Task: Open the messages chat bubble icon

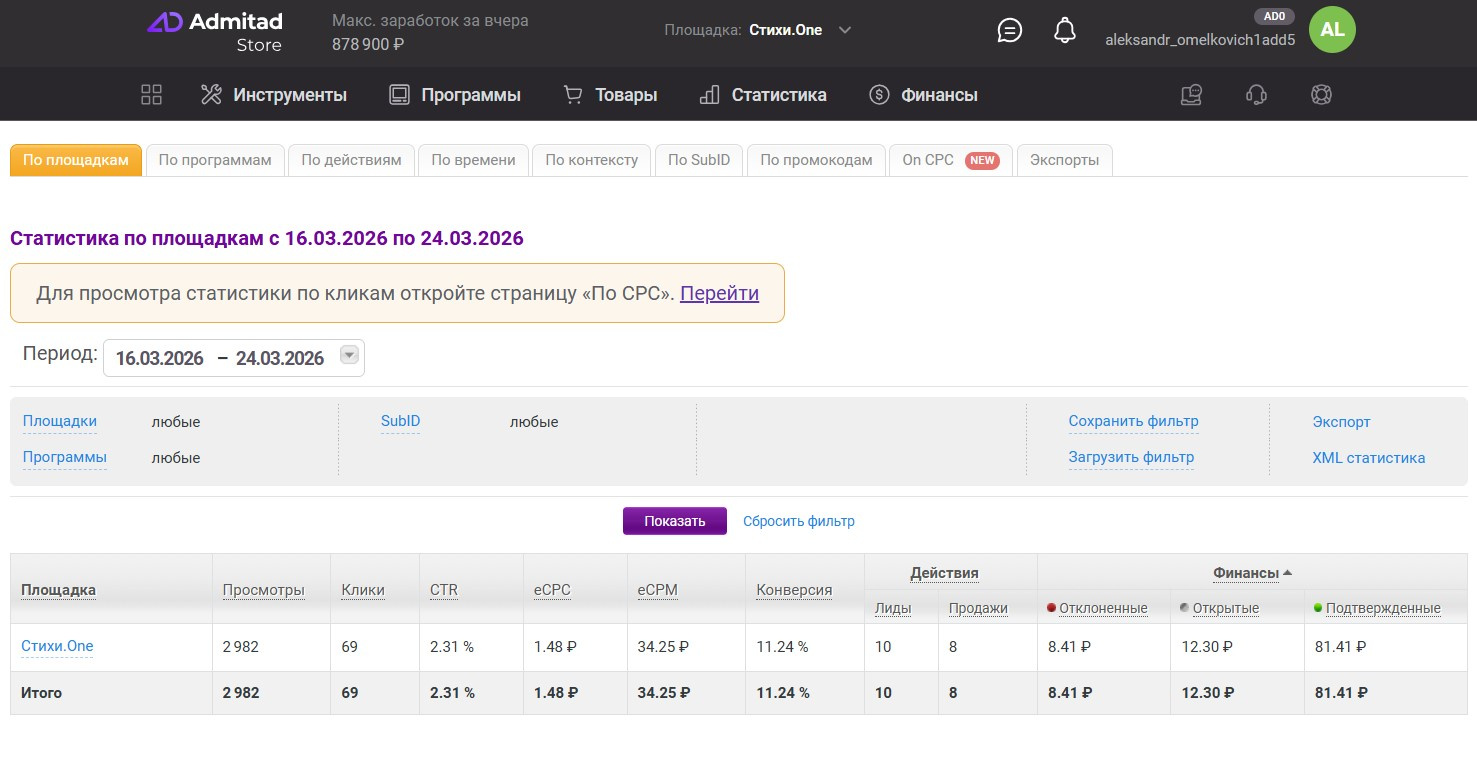Action: [1010, 31]
